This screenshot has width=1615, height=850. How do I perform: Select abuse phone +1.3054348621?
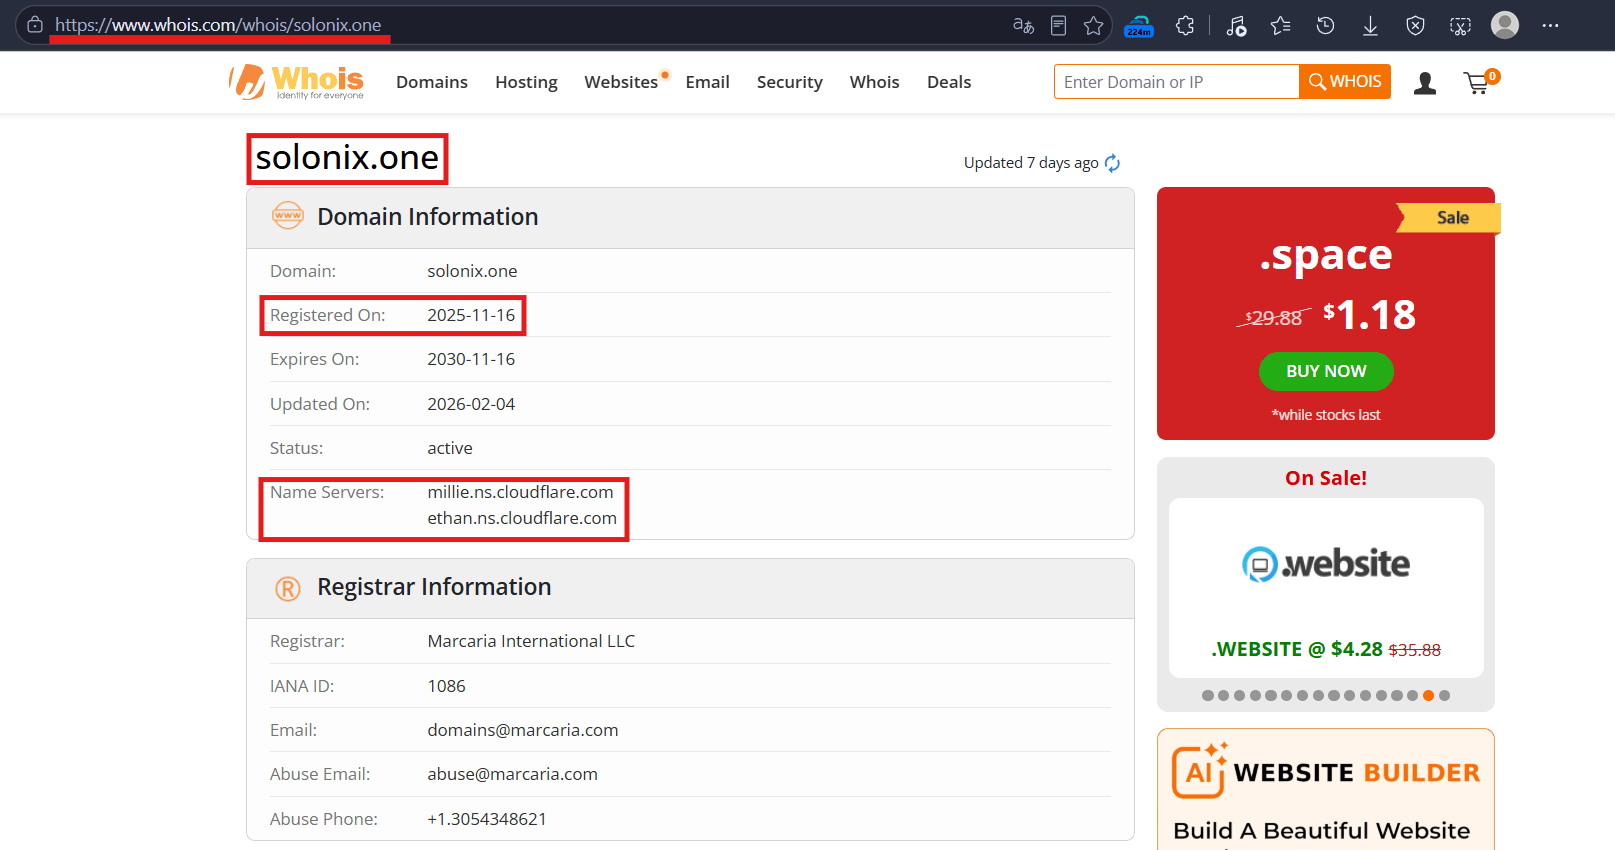[487, 819]
